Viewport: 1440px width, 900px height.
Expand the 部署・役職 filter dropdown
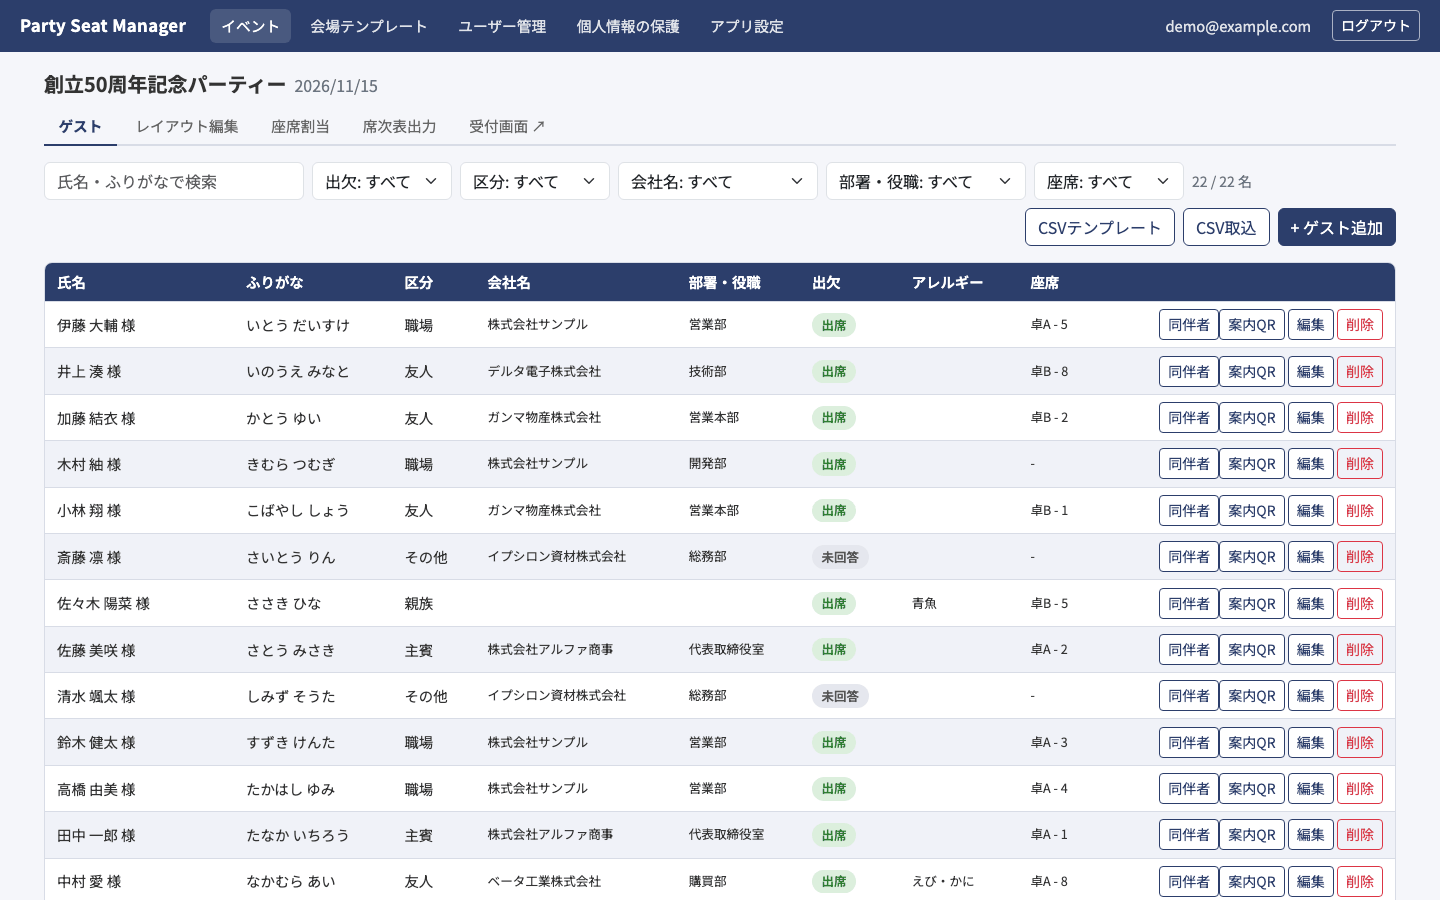pos(926,181)
